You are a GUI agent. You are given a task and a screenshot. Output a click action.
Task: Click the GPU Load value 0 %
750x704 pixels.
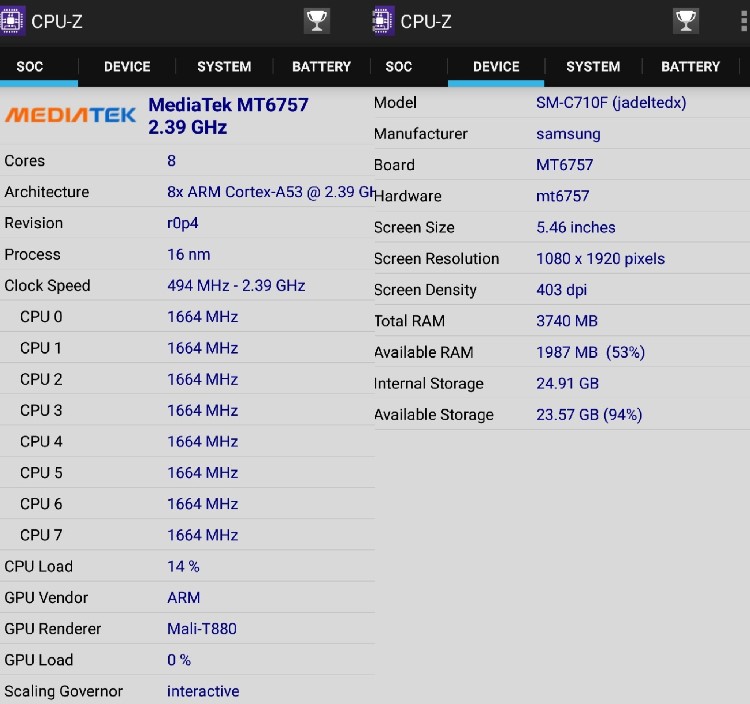pyautogui.click(x=179, y=660)
